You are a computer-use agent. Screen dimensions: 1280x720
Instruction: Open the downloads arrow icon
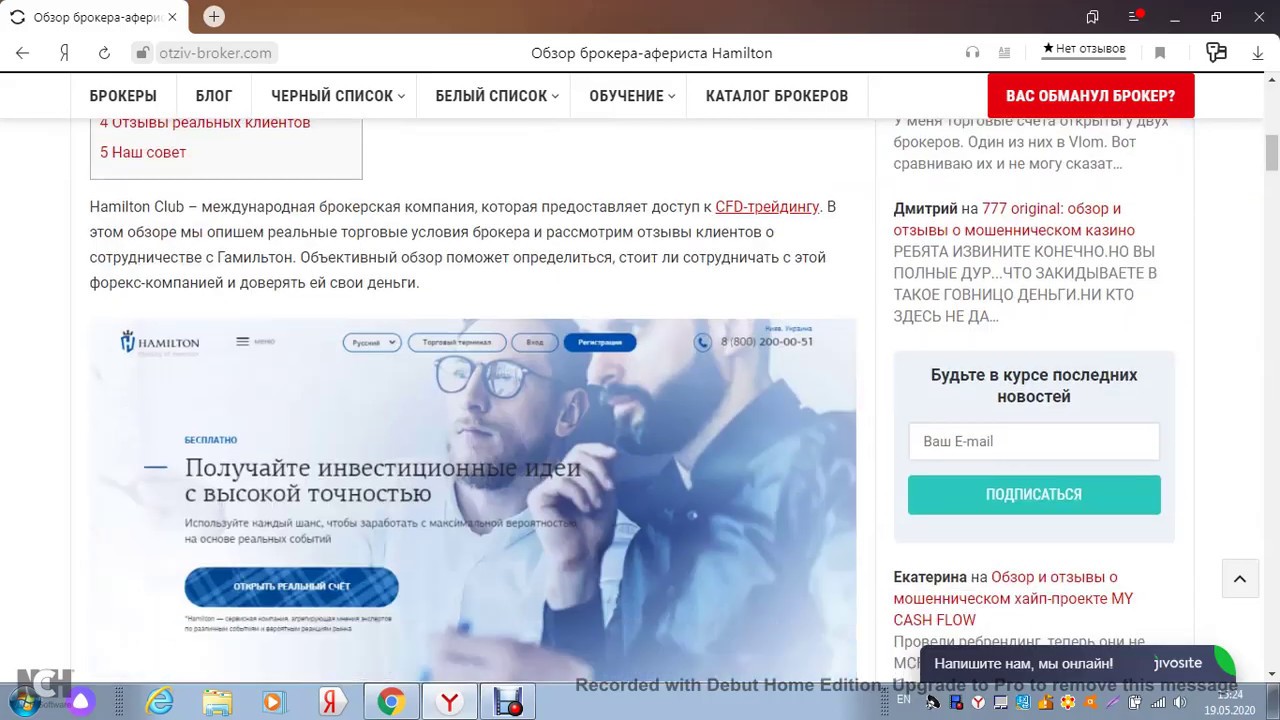click(x=1258, y=53)
